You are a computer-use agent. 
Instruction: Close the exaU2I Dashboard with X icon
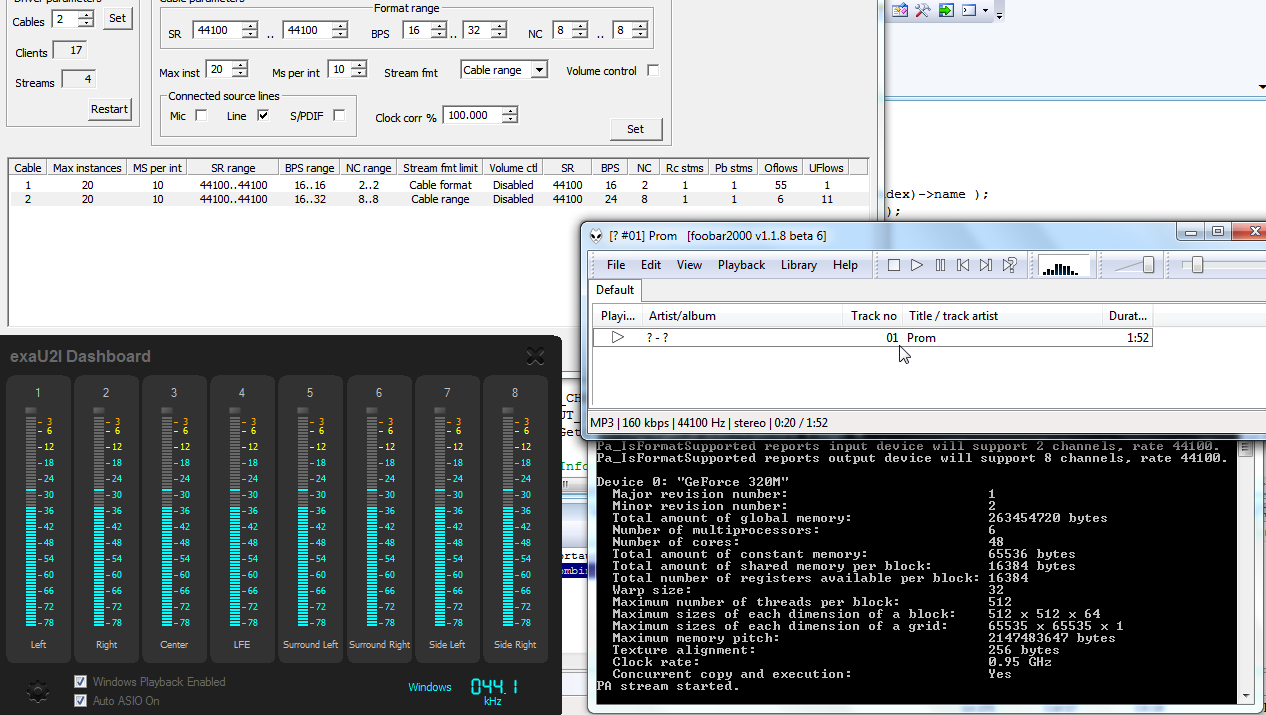coord(535,356)
